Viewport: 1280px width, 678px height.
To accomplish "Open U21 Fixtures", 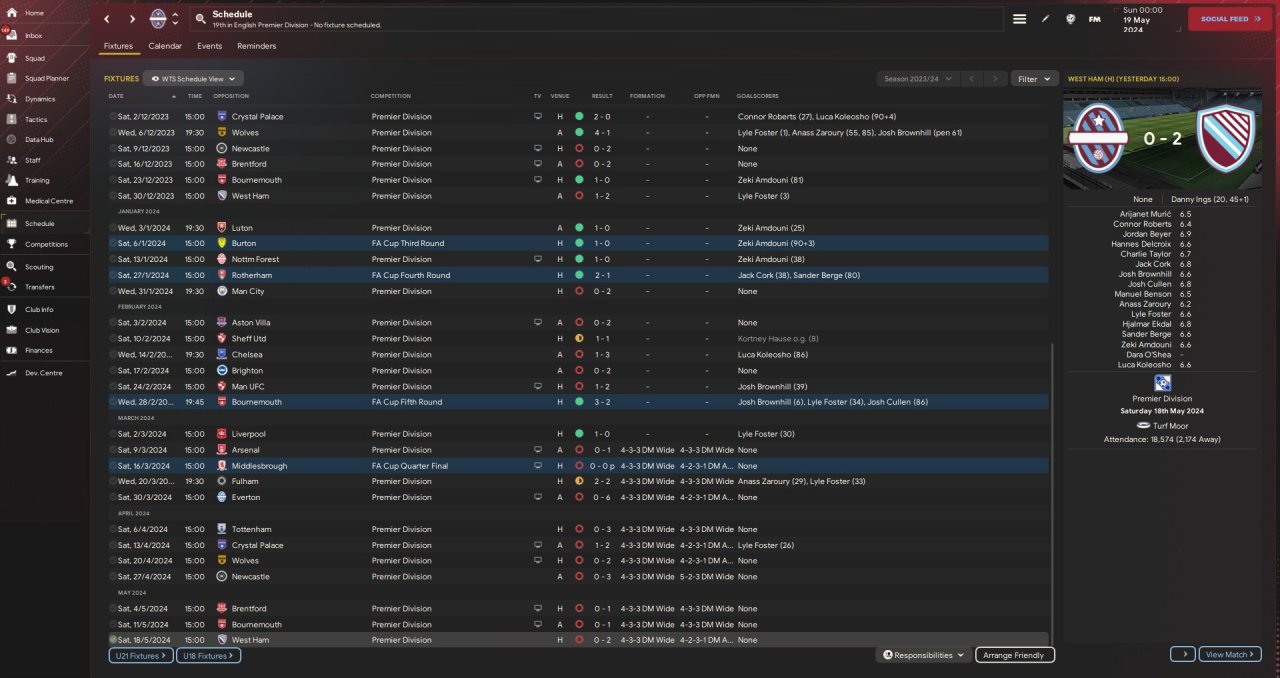I will click(140, 655).
